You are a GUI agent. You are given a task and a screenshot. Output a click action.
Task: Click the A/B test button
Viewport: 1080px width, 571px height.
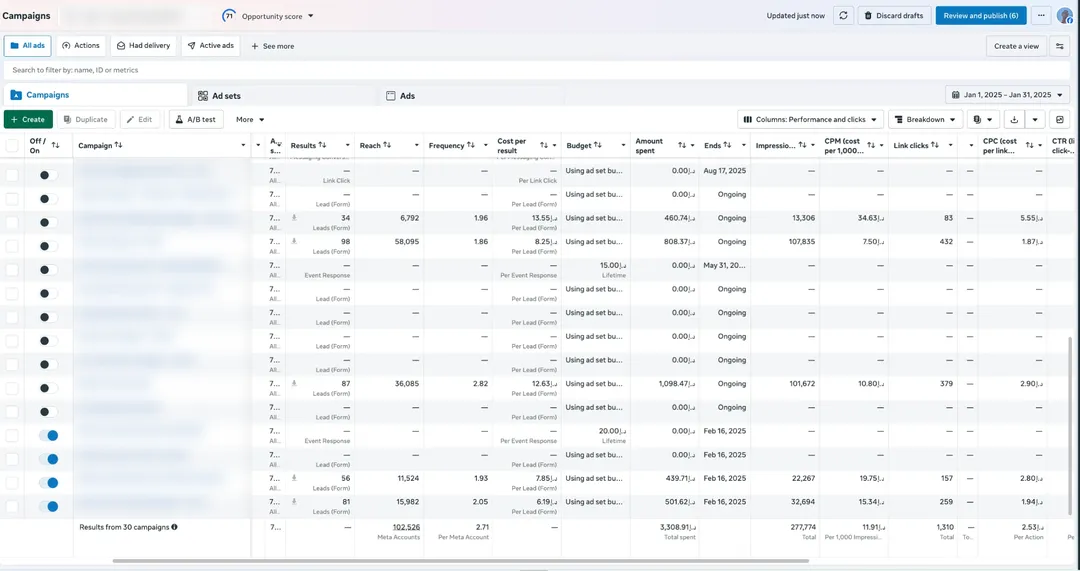[x=196, y=119]
